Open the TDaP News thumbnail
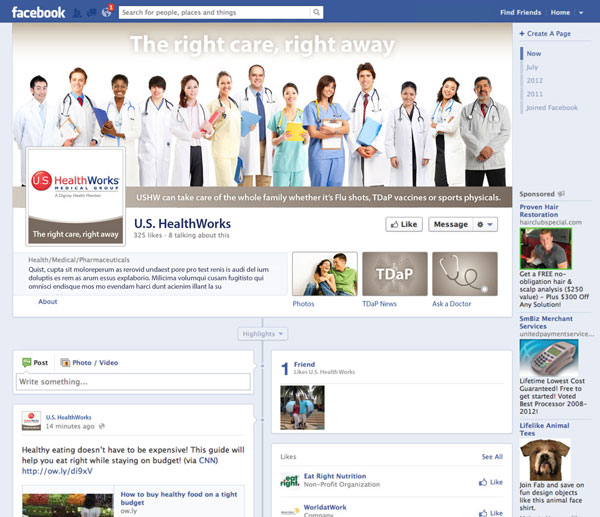 tap(395, 274)
